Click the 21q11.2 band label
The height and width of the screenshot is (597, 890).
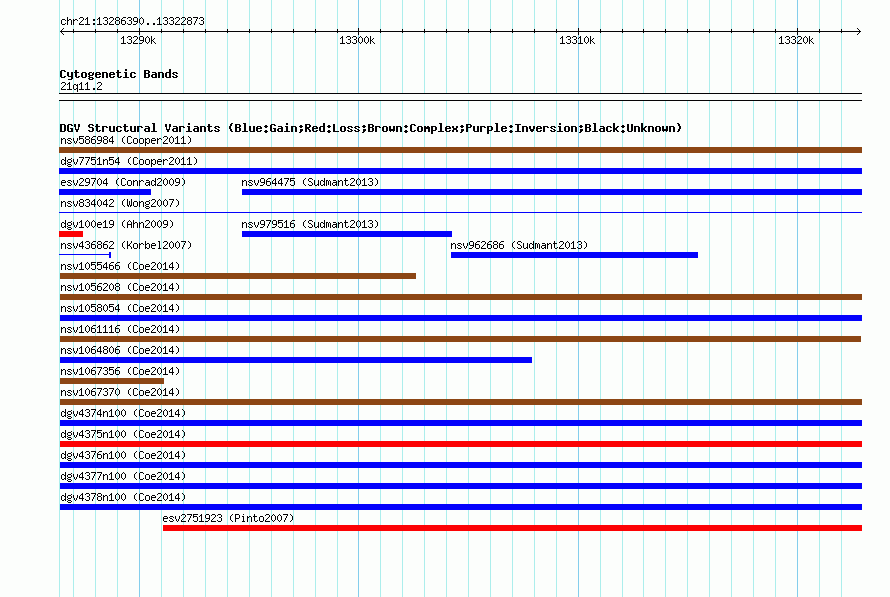pyautogui.click(x=81, y=86)
